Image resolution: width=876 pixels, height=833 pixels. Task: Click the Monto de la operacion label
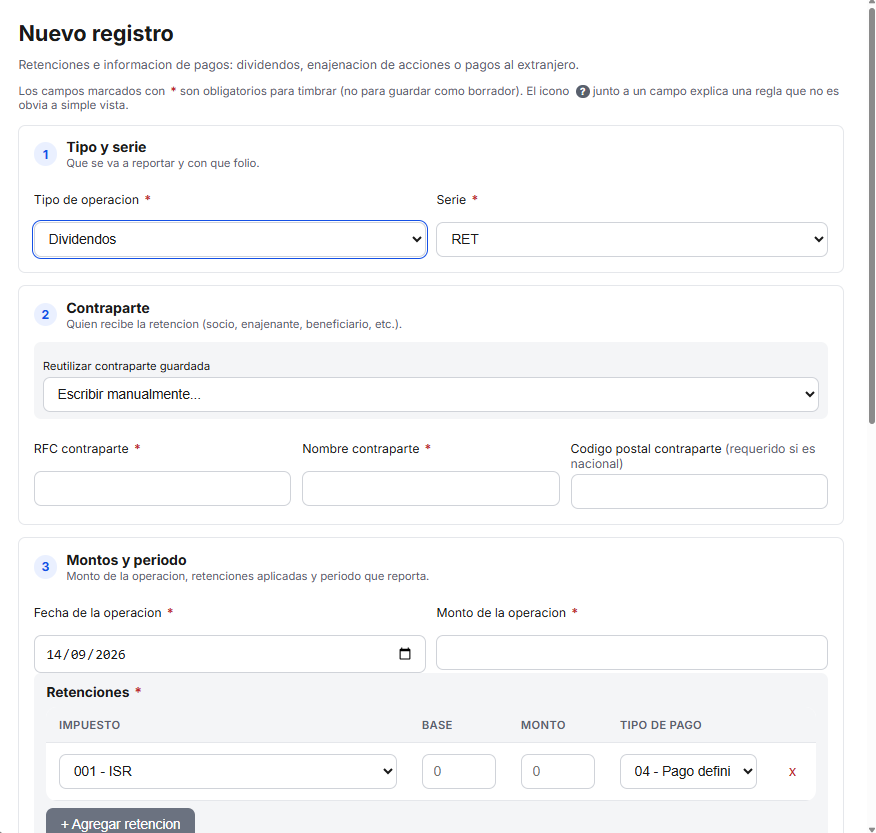coord(501,613)
